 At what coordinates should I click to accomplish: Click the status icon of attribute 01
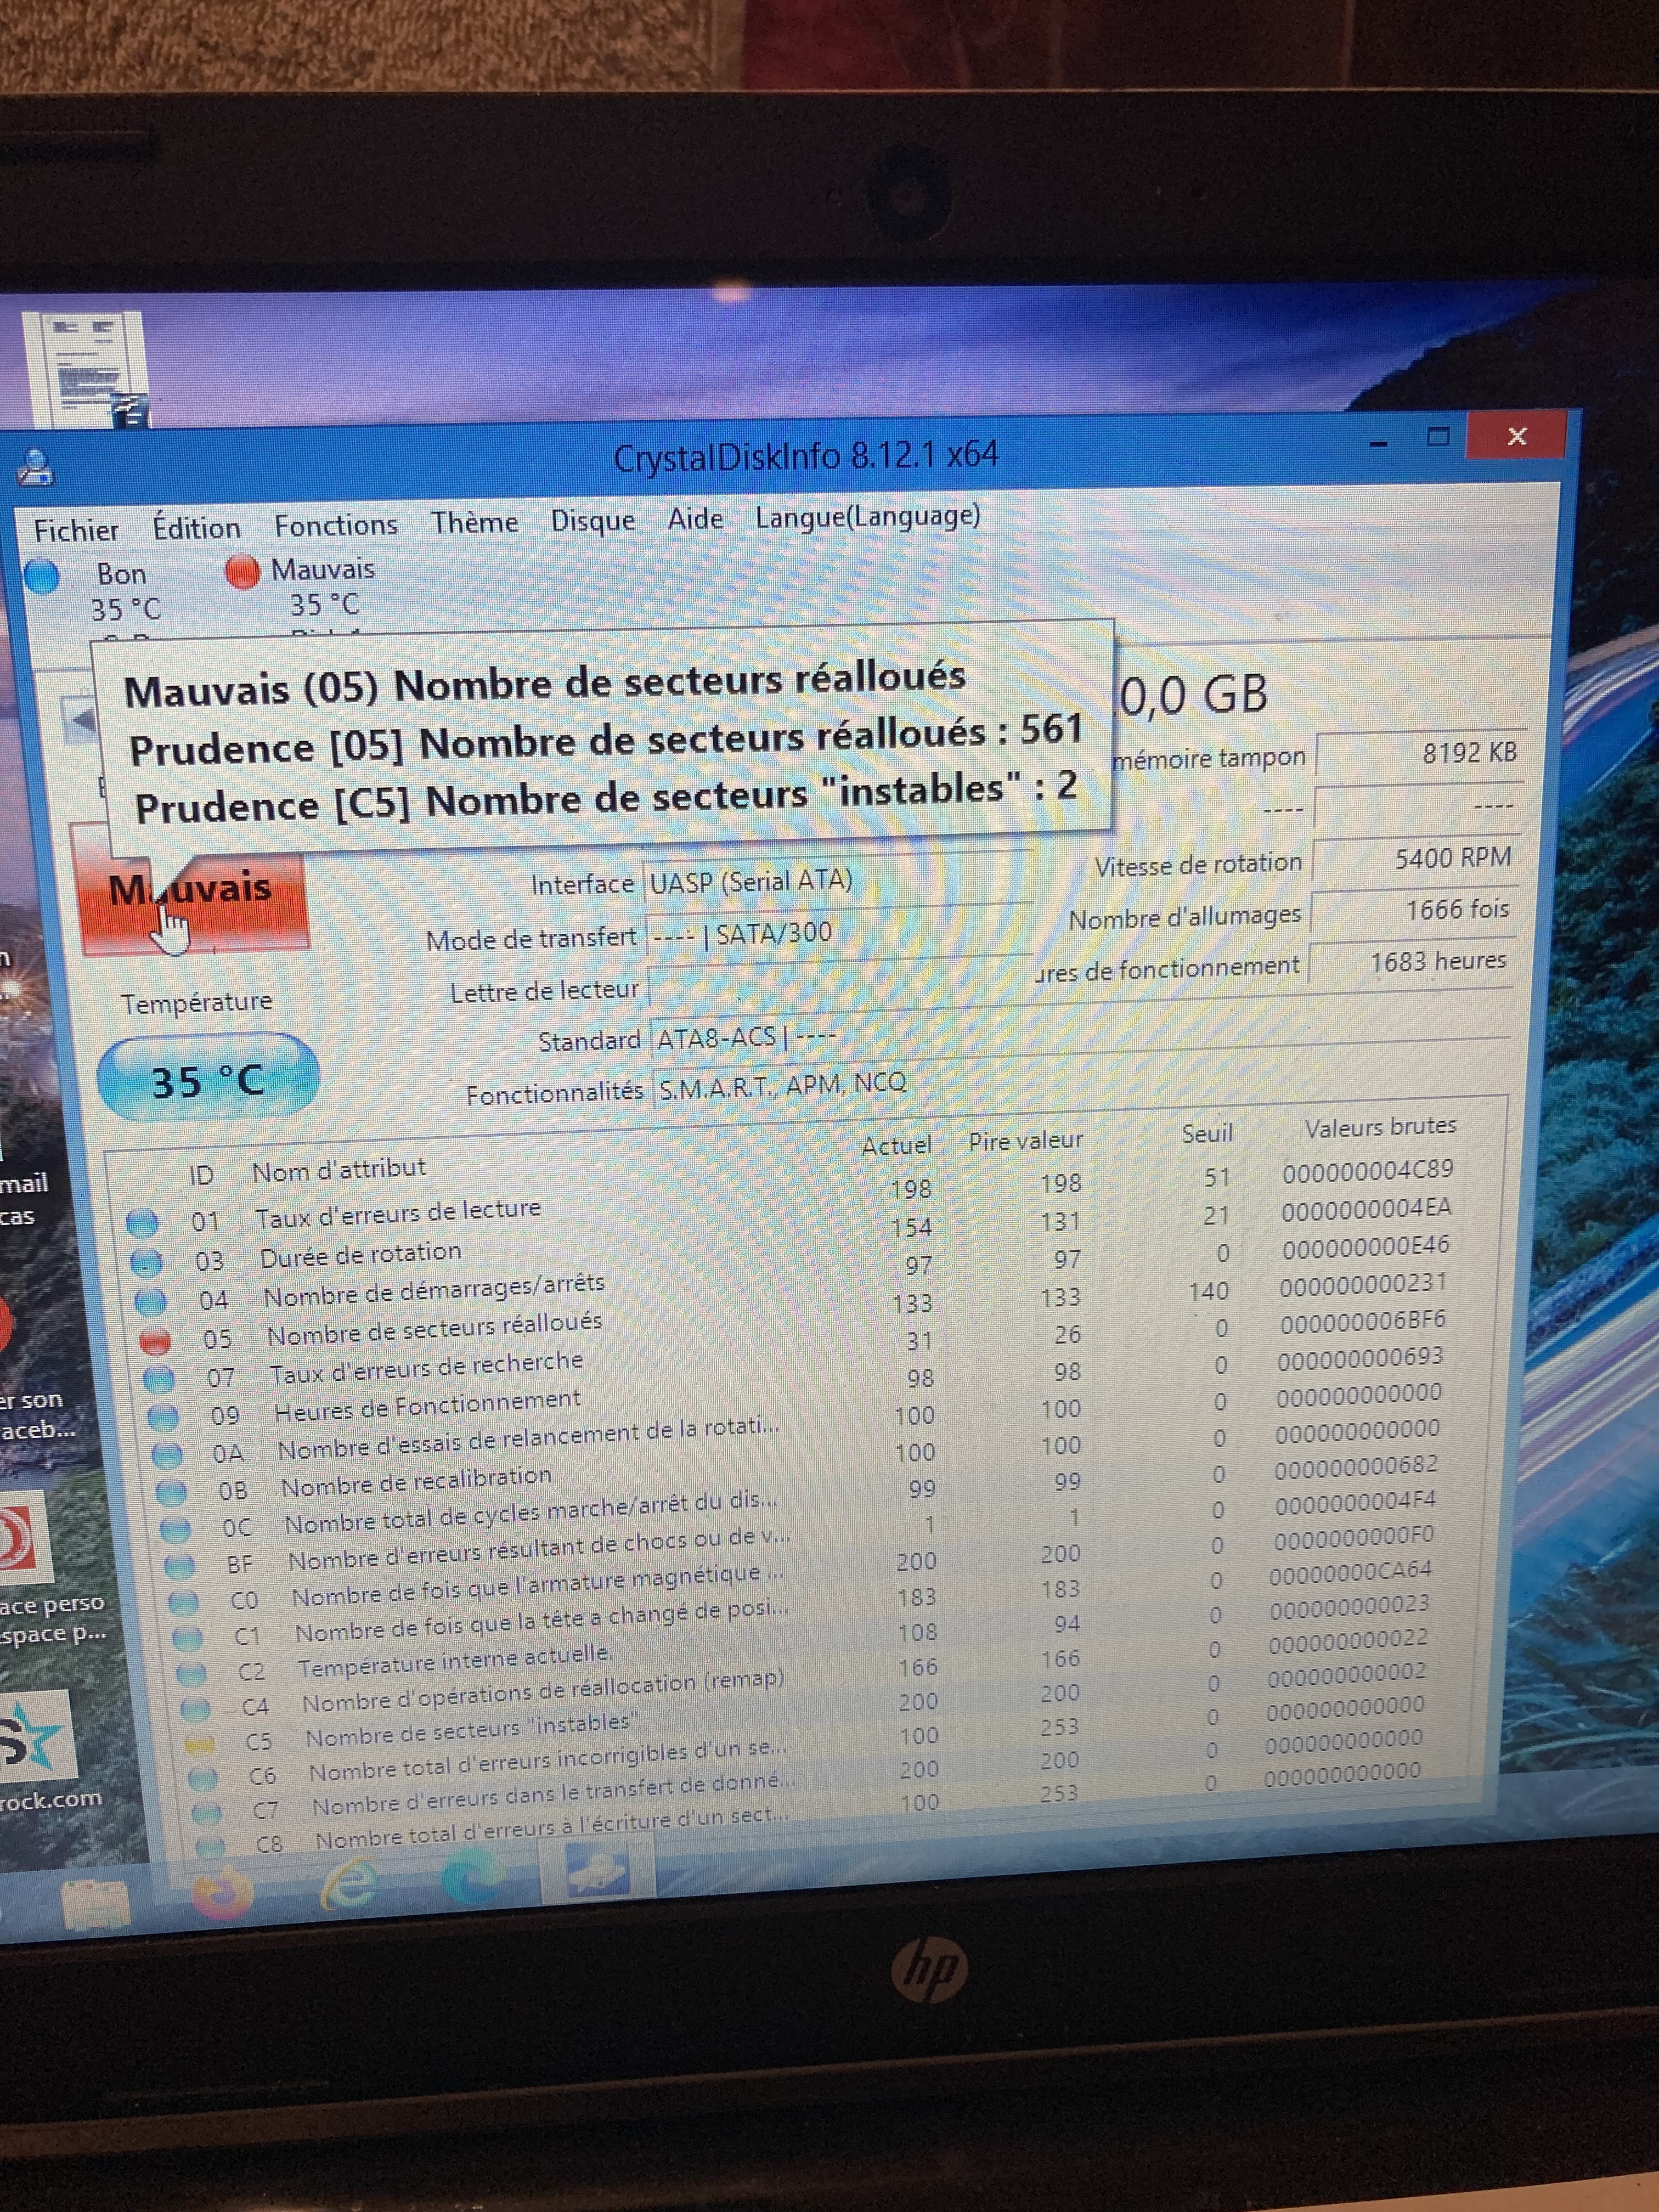[x=142, y=1223]
